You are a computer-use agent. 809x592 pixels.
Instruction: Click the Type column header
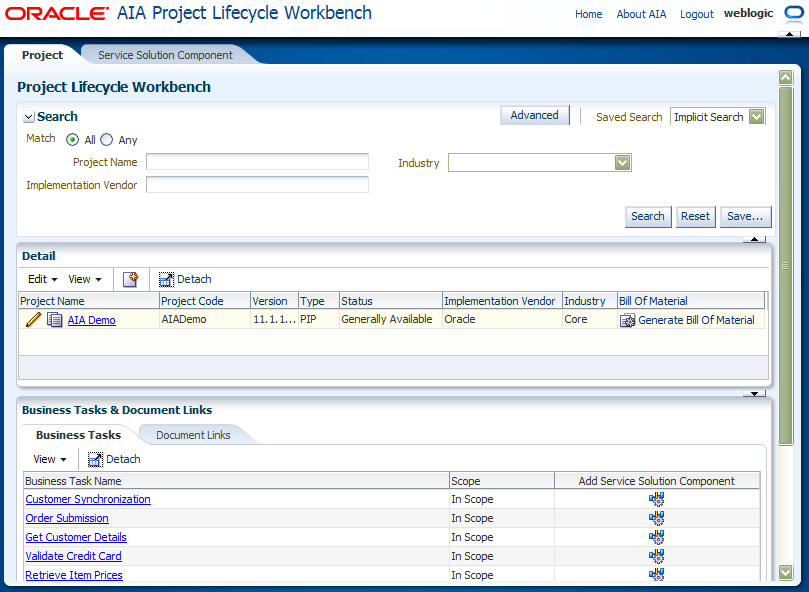click(x=319, y=301)
